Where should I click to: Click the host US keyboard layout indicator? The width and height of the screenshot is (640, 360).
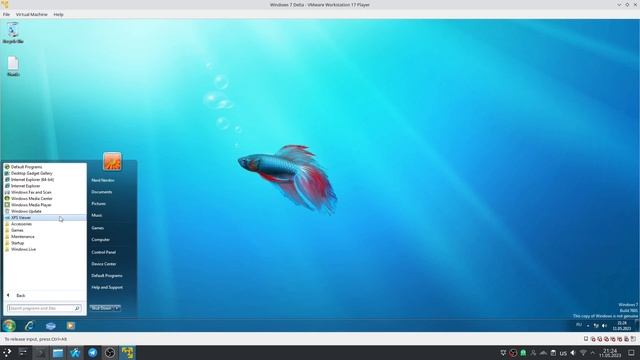pyautogui.click(x=563, y=353)
